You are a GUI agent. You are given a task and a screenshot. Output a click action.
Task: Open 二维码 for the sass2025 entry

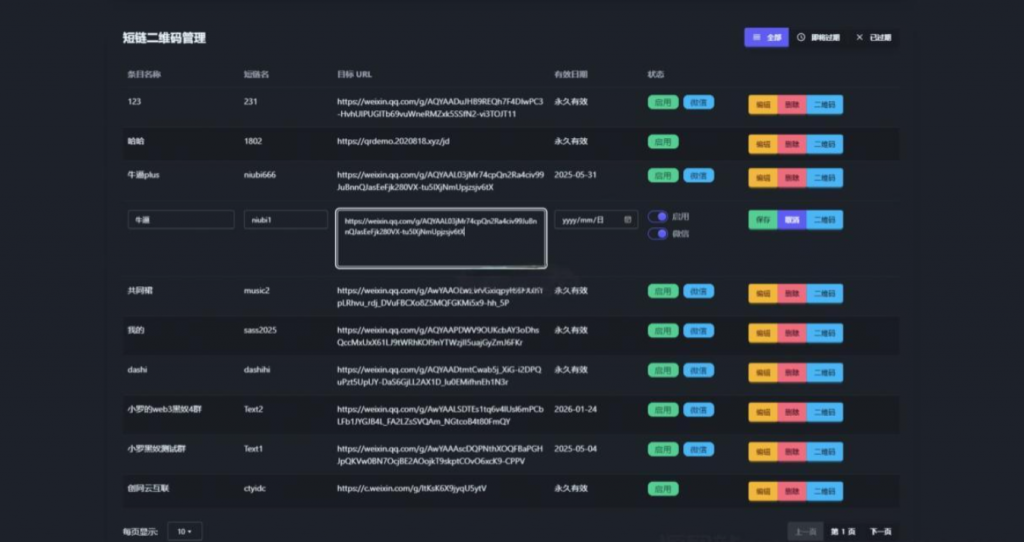pos(825,333)
